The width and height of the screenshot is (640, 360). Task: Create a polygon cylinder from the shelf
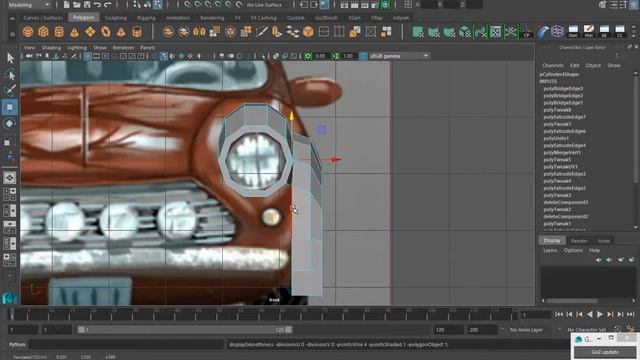[59, 31]
